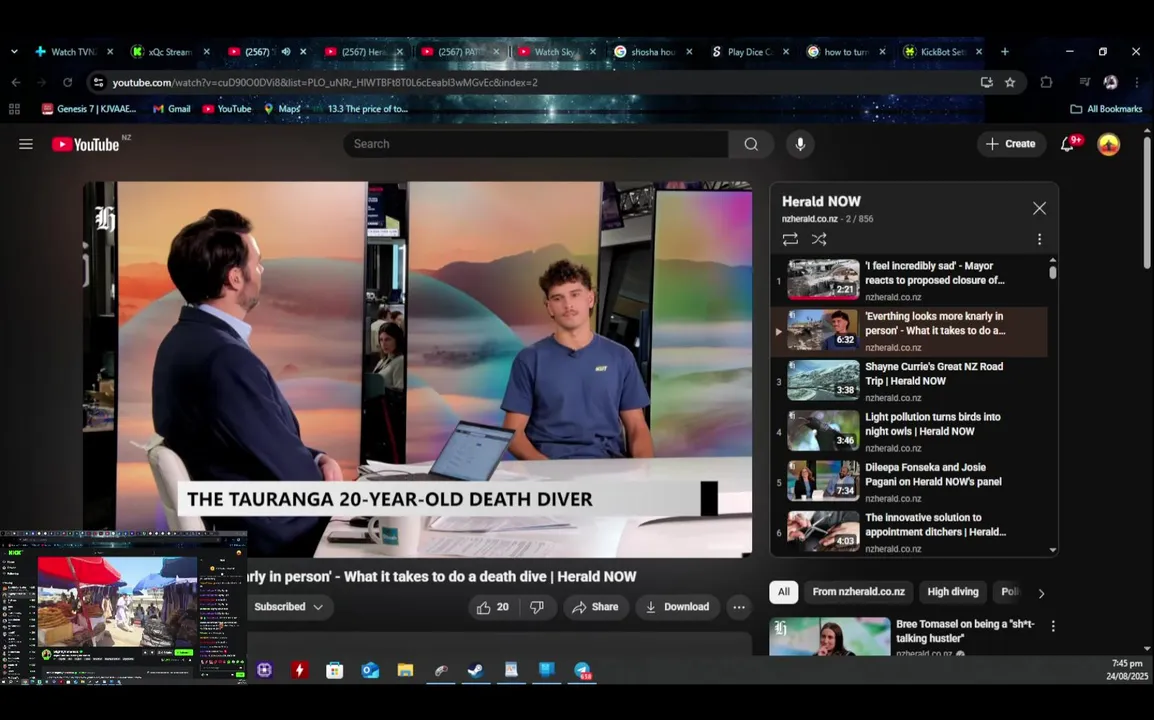Focus the YouTube search field
The width and height of the screenshot is (1154, 720).
coord(537,144)
